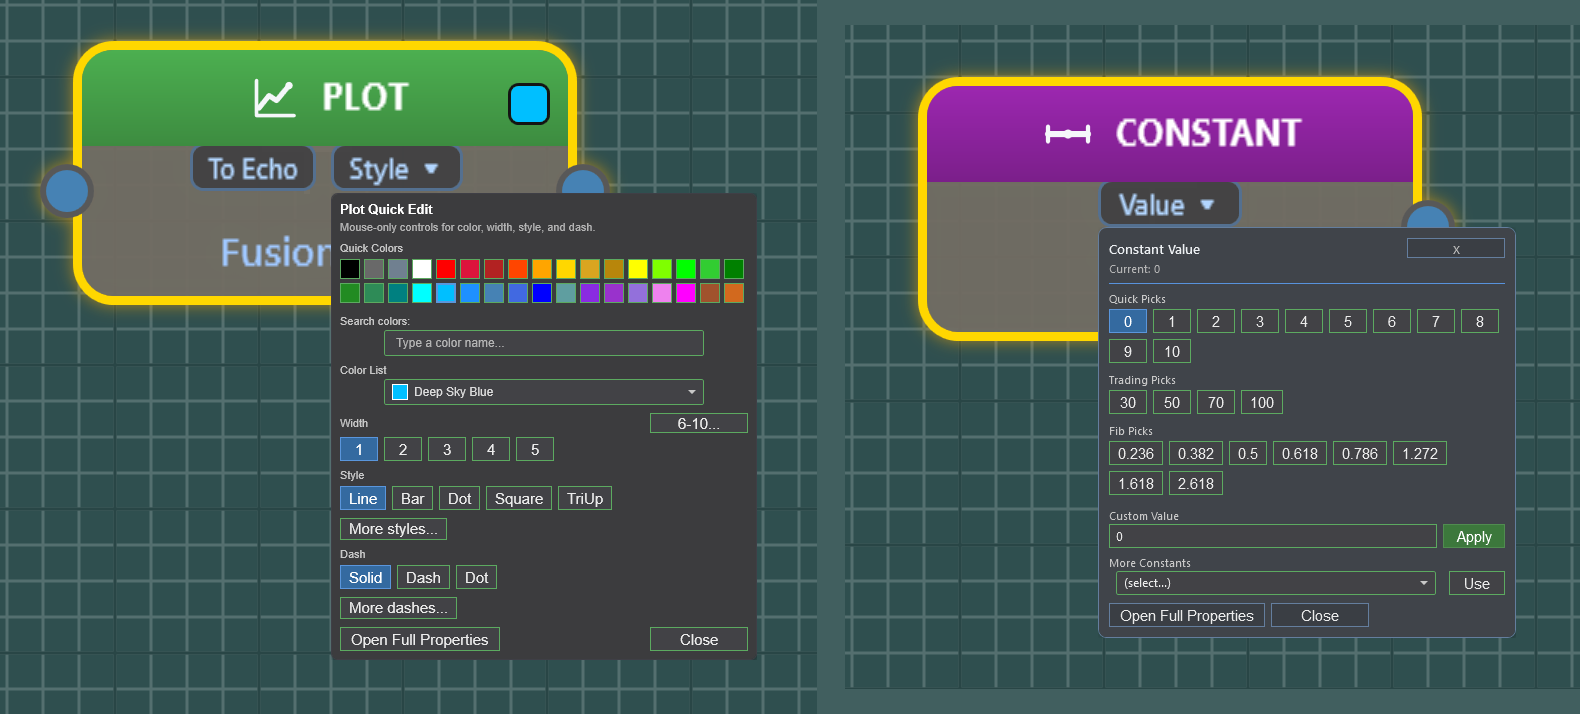This screenshot has width=1580, height=714.
Task: Select quick pick value 1
Action: tap(1172, 322)
